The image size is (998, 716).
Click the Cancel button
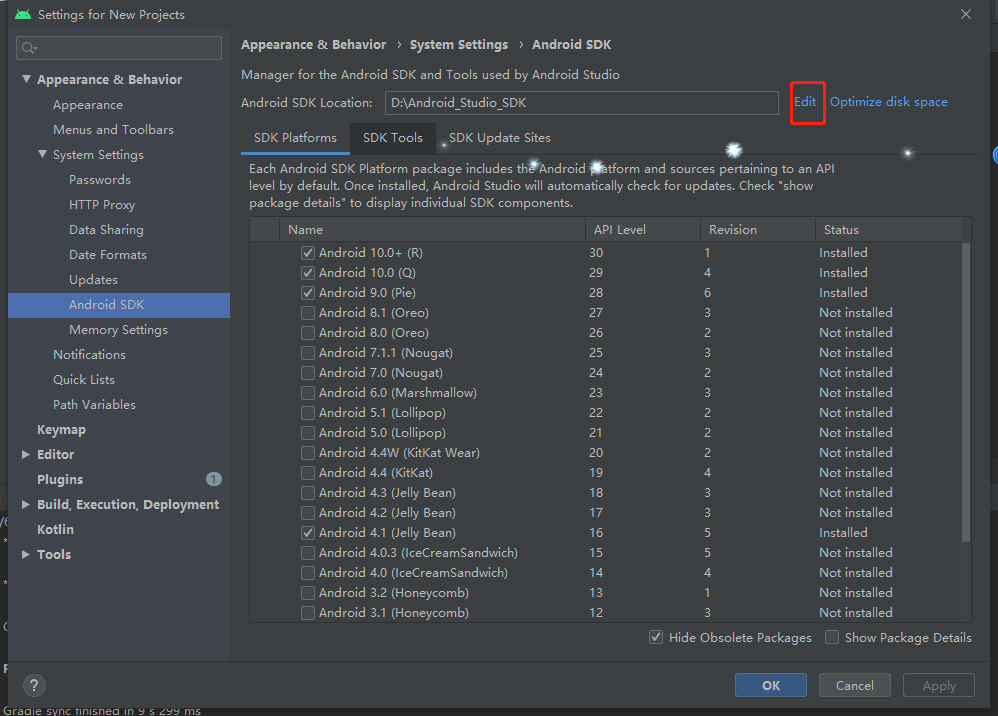855,685
